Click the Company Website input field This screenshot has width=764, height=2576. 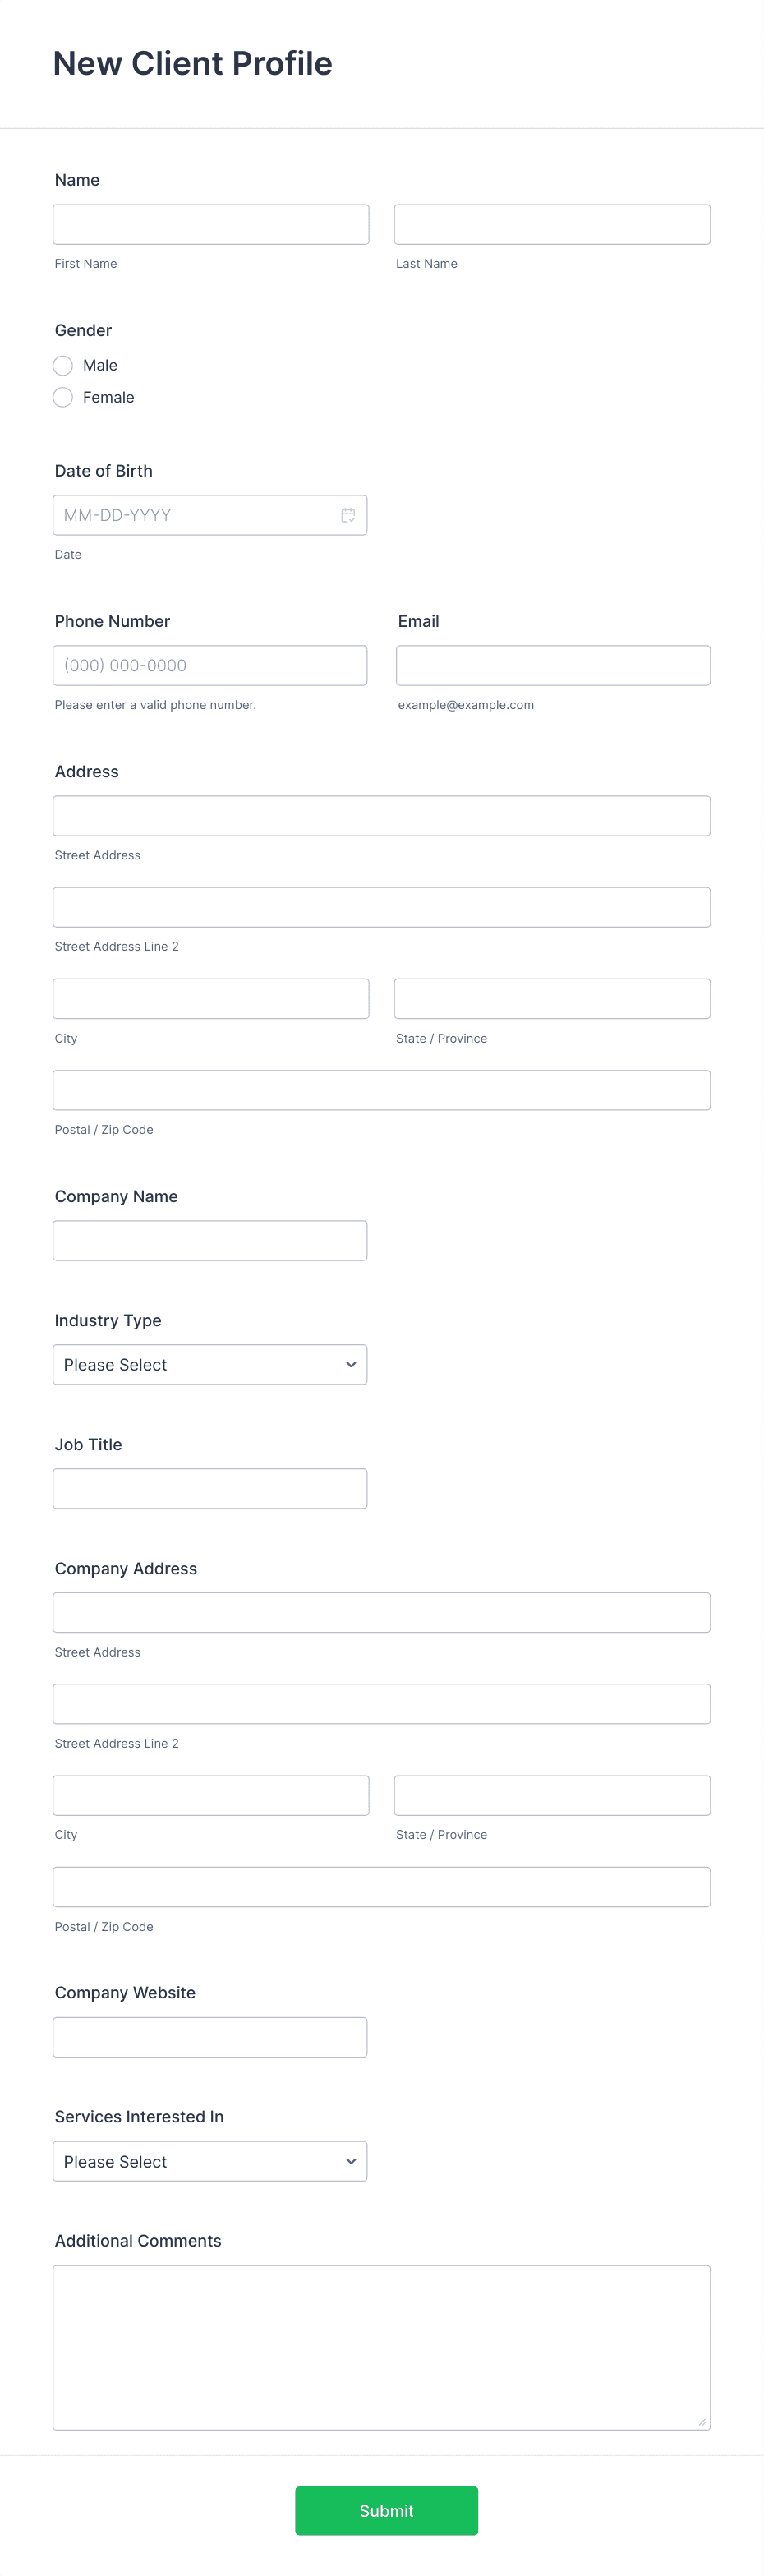210,2036
